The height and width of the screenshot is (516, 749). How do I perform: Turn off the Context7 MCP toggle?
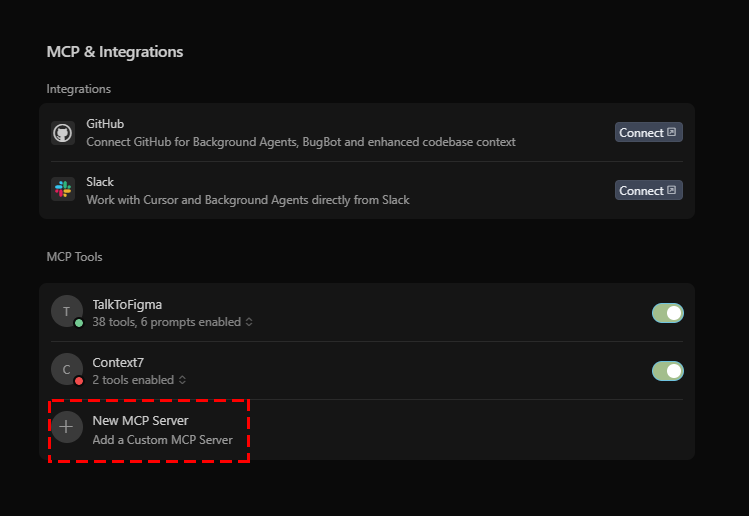click(x=668, y=371)
